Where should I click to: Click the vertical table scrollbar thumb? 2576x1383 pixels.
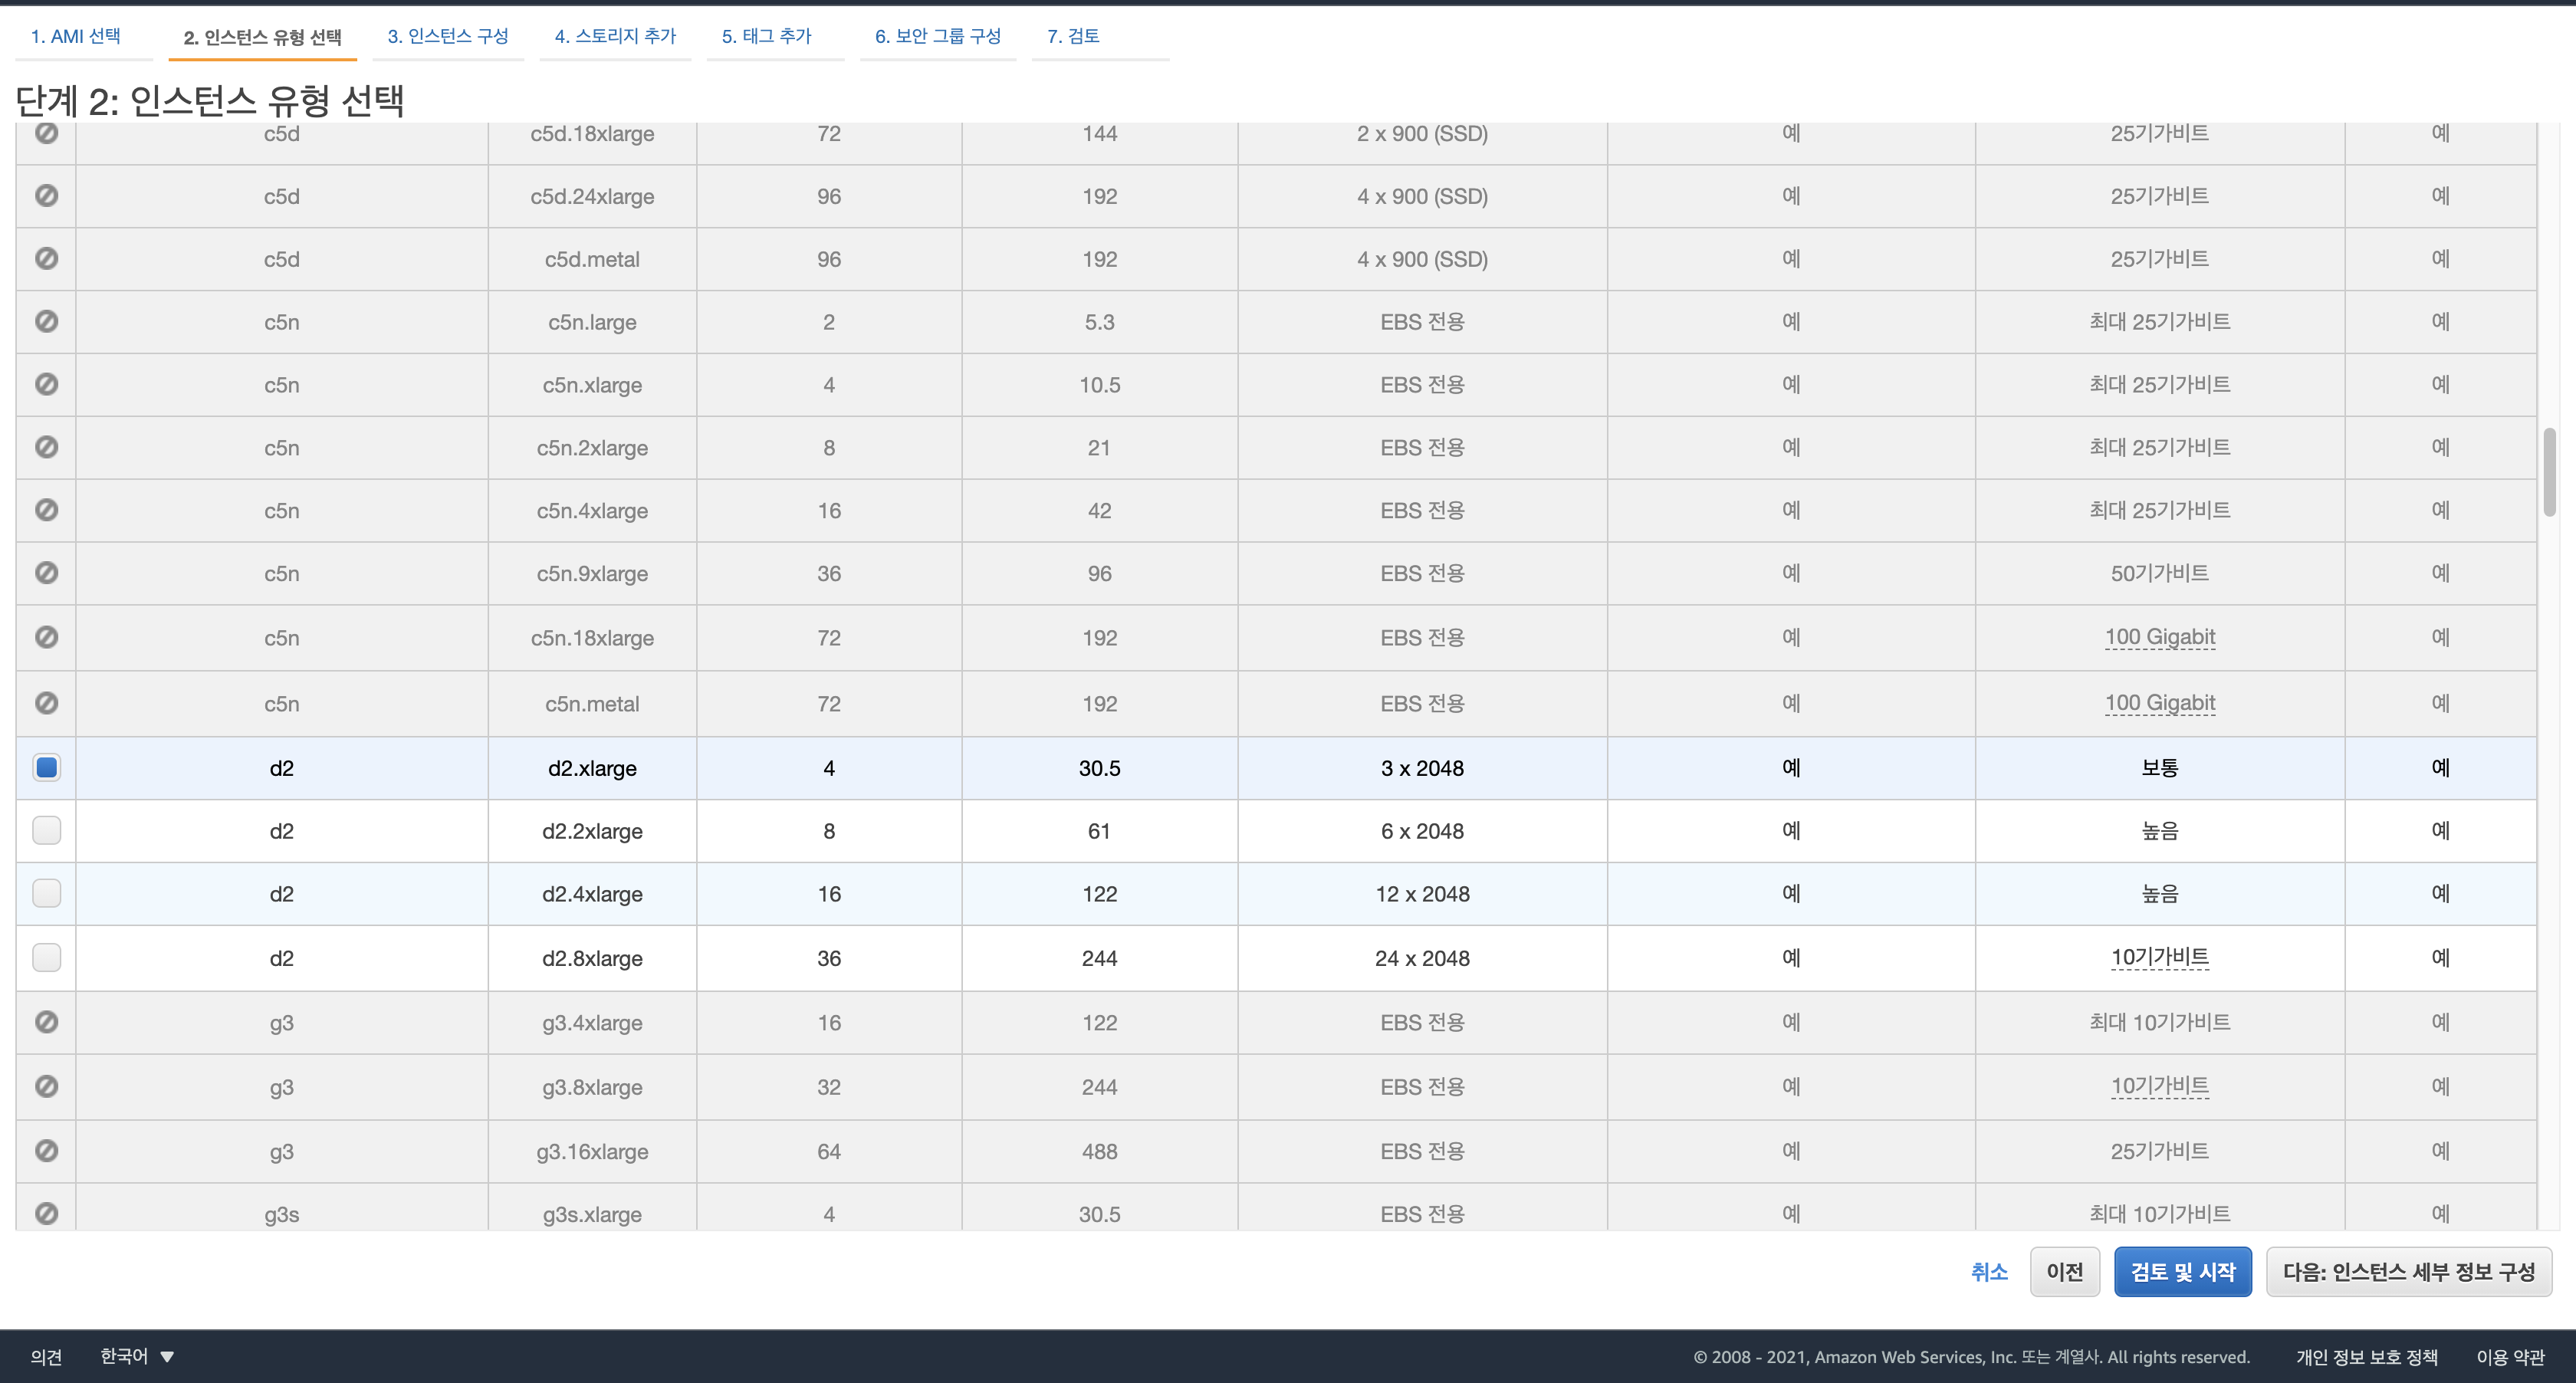[2549, 472]
